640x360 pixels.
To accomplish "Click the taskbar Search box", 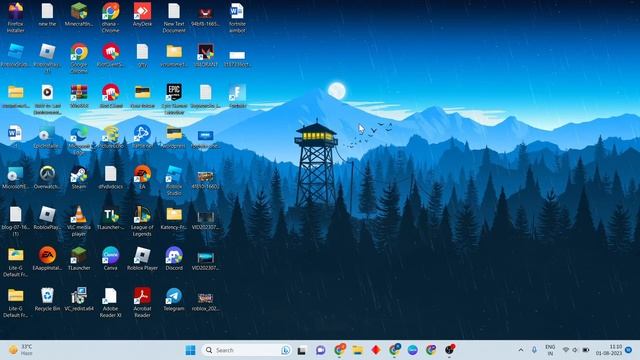I will (x=246, y=350).
